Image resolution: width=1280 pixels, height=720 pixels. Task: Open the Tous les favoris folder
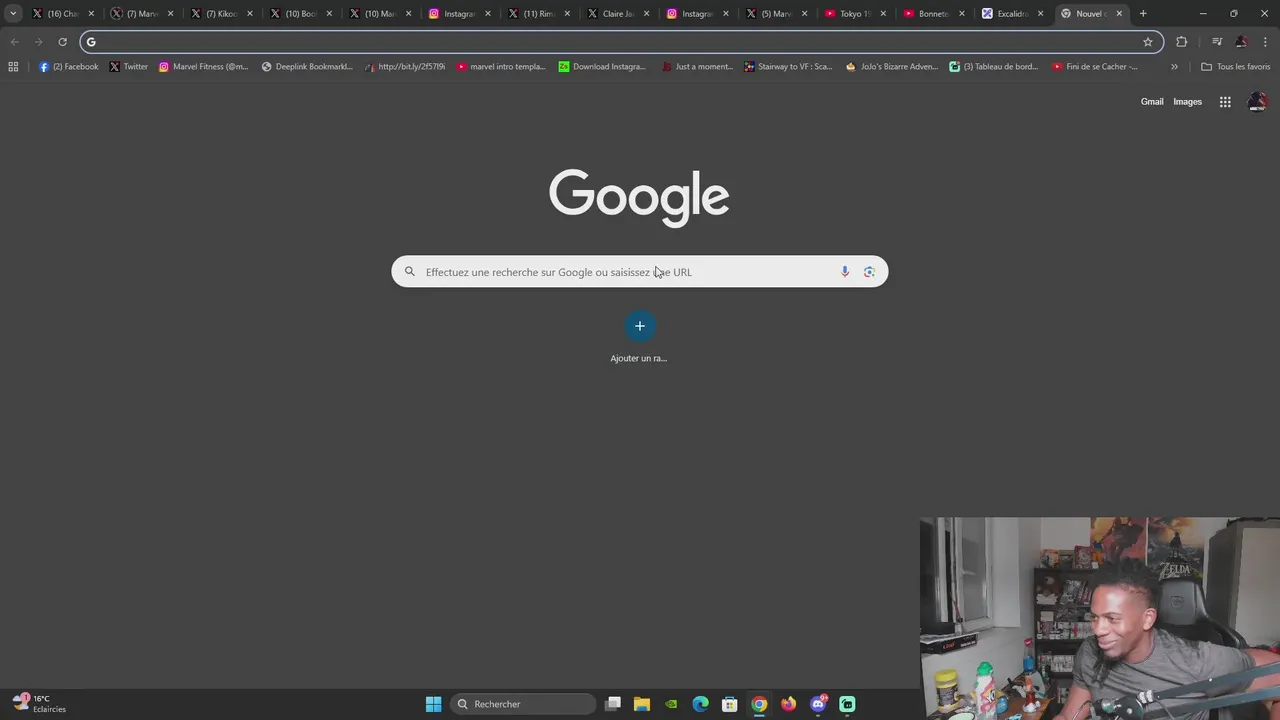click(1235, 67)
